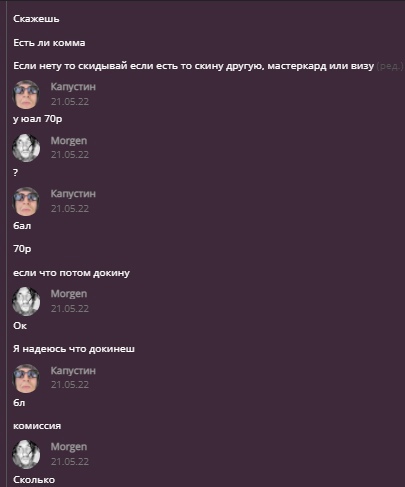
Task: Click the 'Сколько' message
Action: tap(34, 480)
